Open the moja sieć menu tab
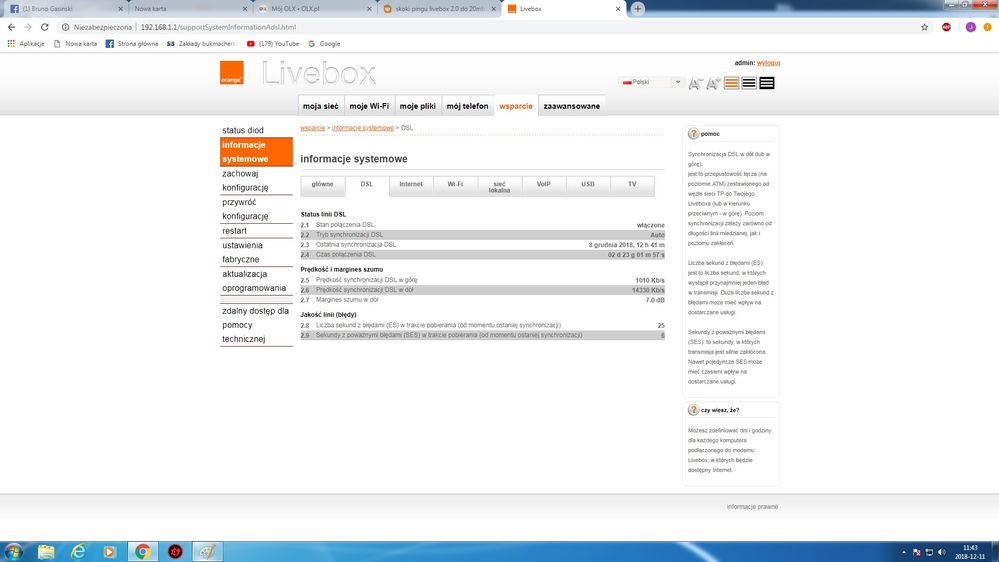 [321, 106]
